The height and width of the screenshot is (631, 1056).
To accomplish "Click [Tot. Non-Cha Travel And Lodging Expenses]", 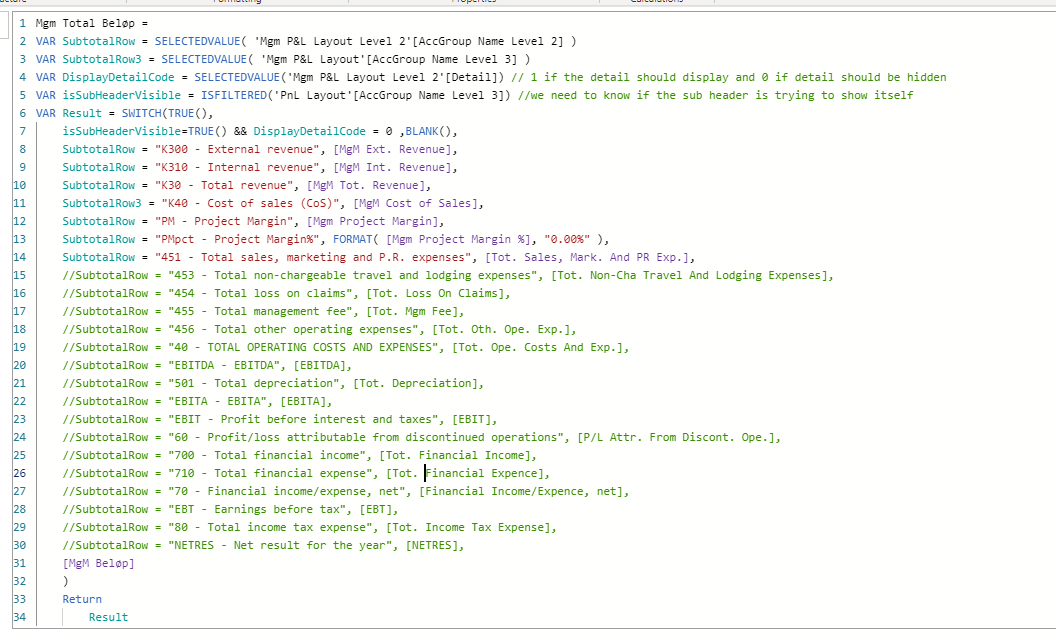I will [689, 275].
